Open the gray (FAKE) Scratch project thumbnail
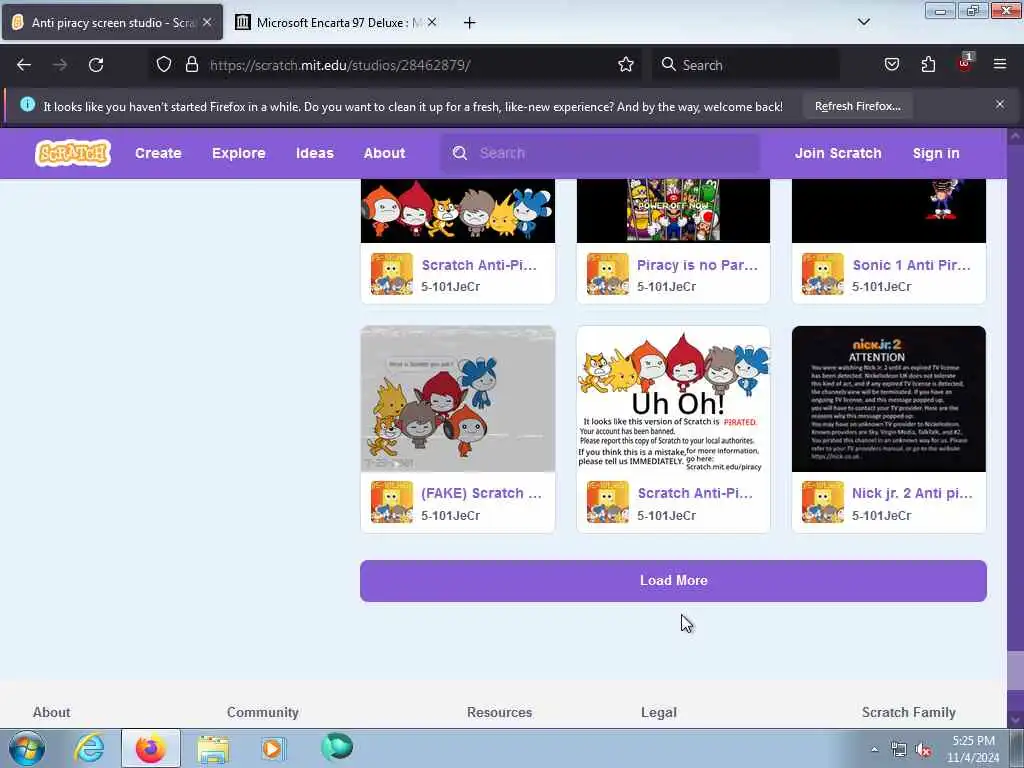 coord(458,398)
